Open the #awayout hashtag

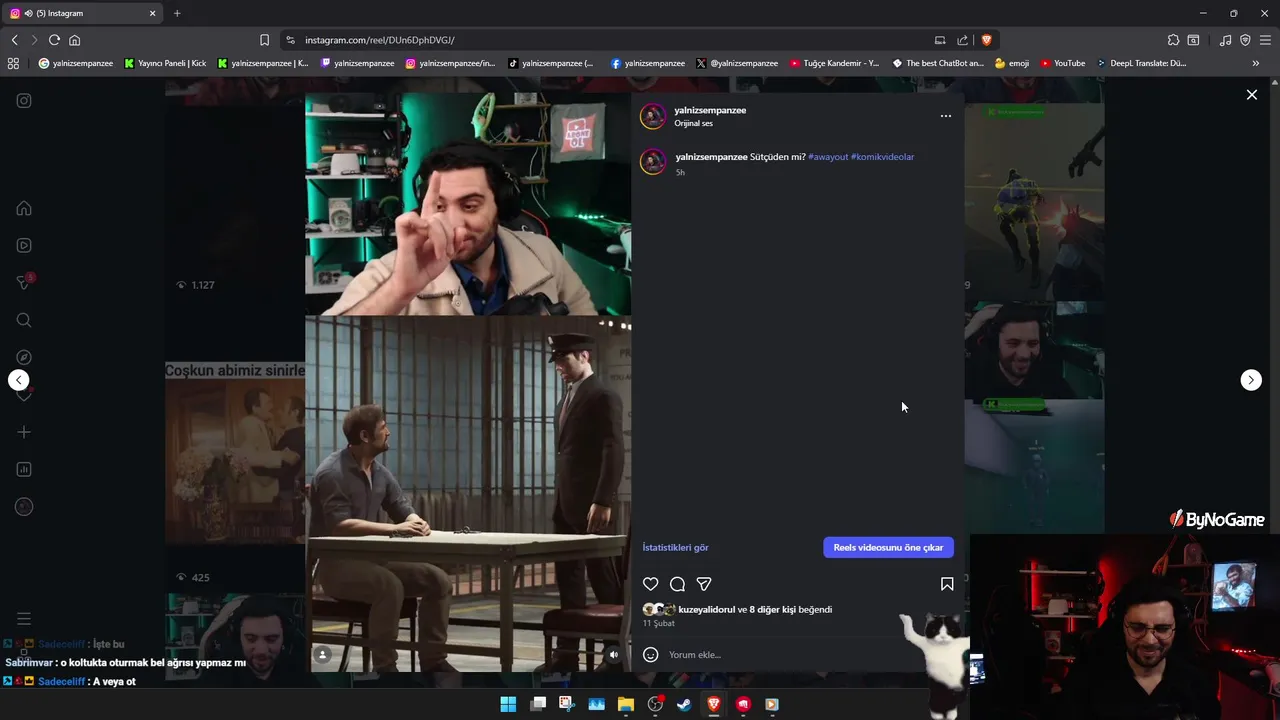point(828,157)
